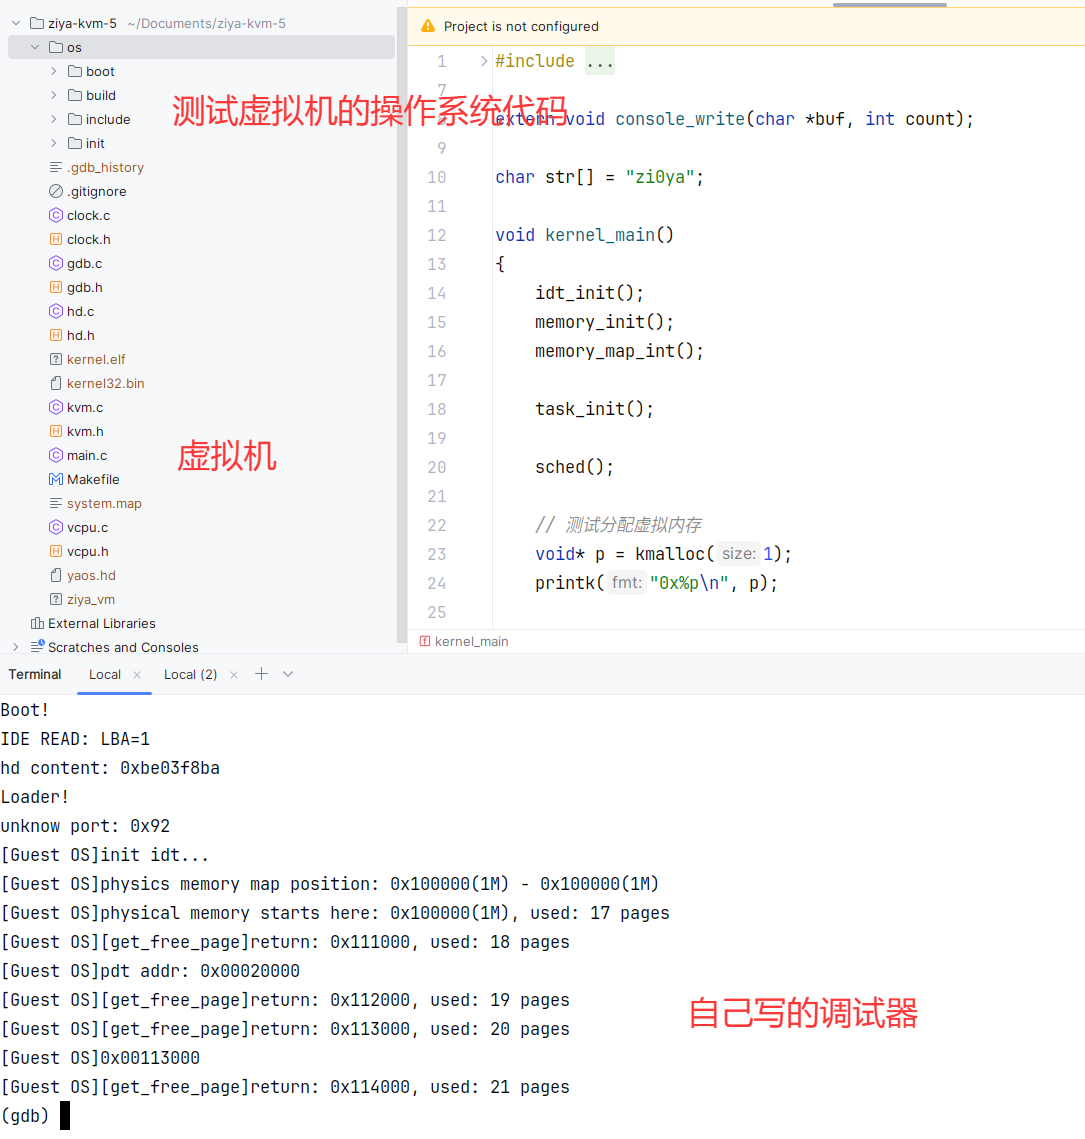Close the Local (2) terminal tab
This screenshot has height=1139, width=1085.
tap(234, 675)
